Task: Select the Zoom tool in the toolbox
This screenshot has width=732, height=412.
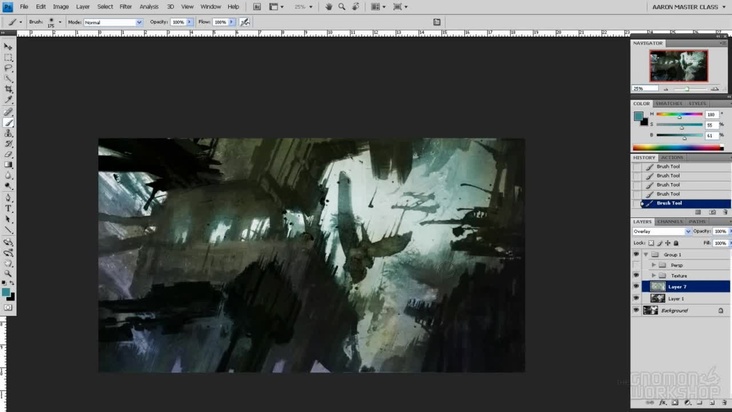Action: (8, 273)
